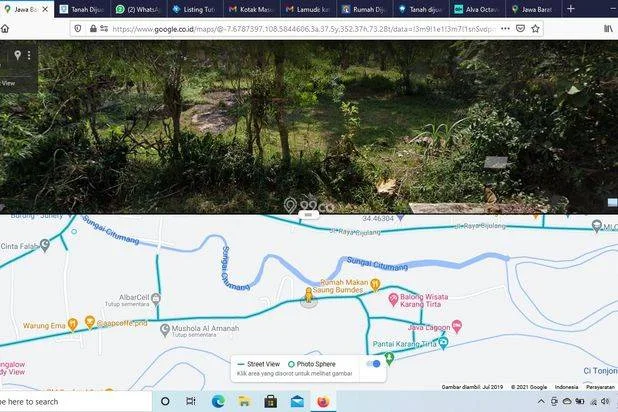
Task: Open the Mail app from taskbar
Action: point(297,401)
